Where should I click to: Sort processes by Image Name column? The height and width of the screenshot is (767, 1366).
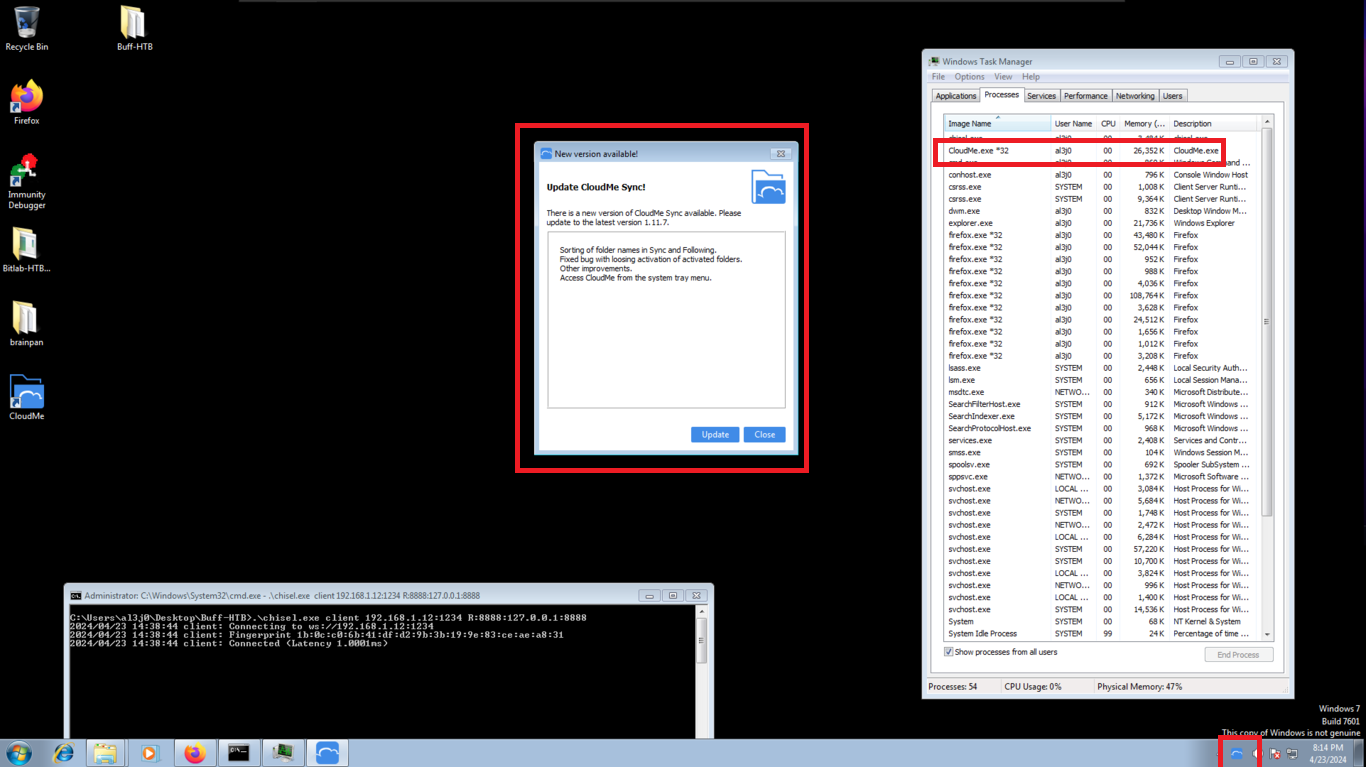tap(998, 124)
